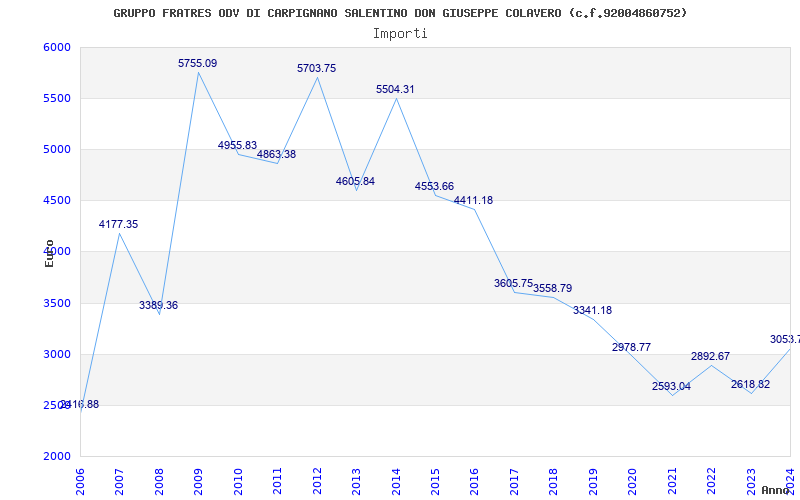
Task: Click the x-axis year 2008
Action: tap(159, 481)
